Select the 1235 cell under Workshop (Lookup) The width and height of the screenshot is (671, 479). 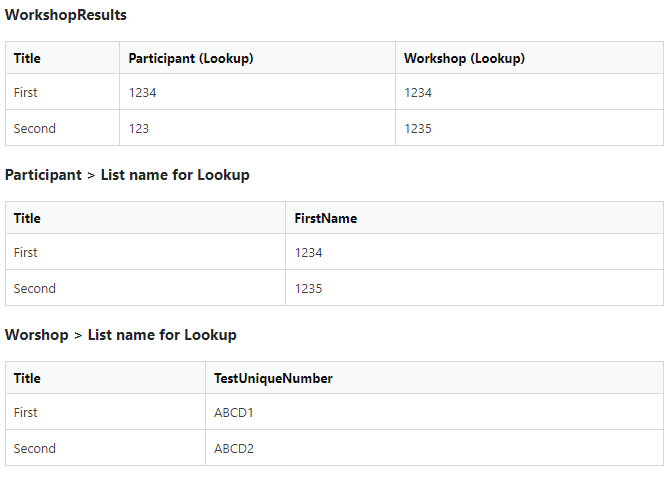[x=418, y=128]
